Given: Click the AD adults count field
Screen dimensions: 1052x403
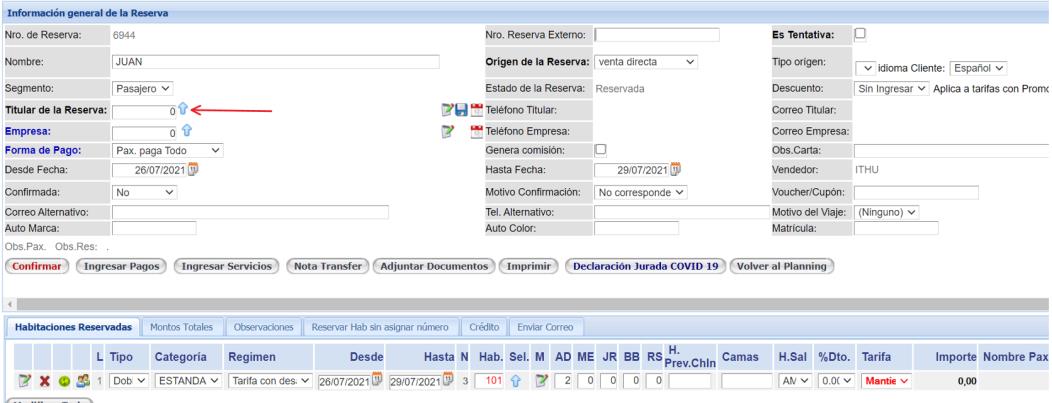Looking at the screenshot, I should pyautogui.click(x=563, y=381).
